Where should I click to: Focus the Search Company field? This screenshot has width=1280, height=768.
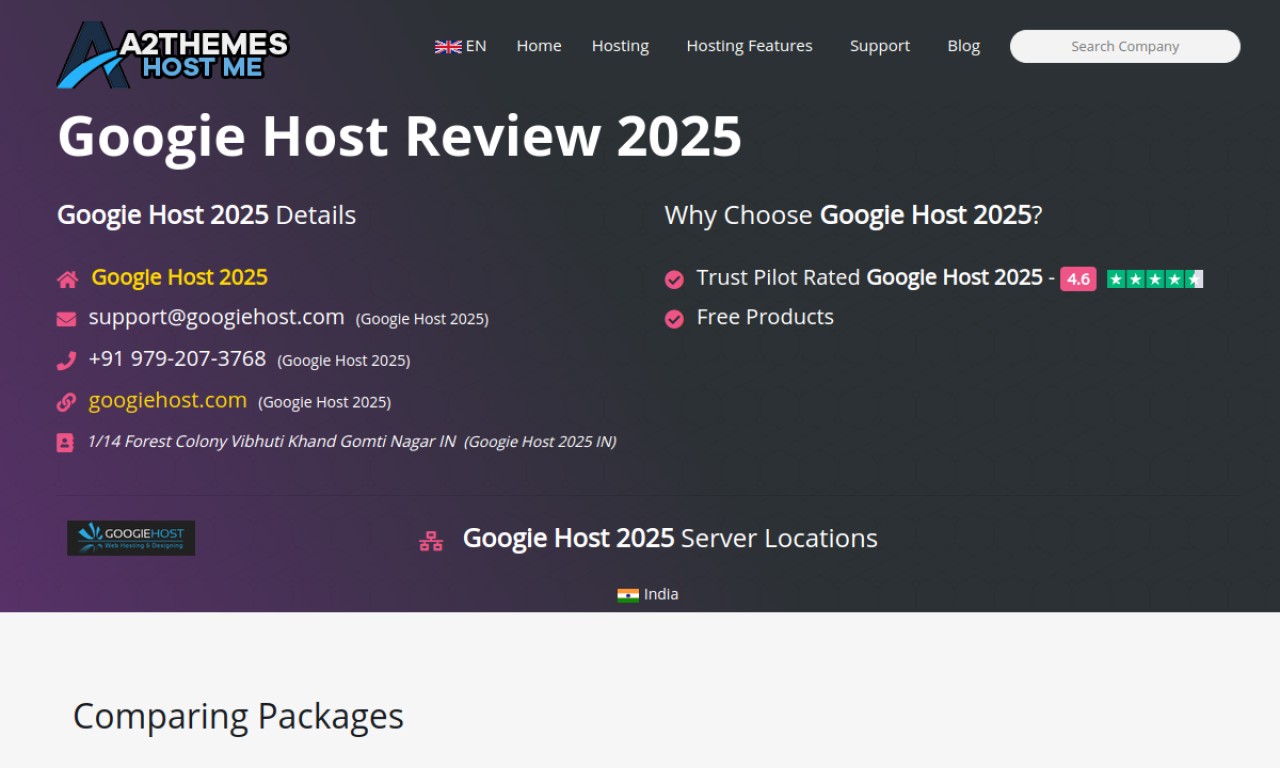(1125, 46)
